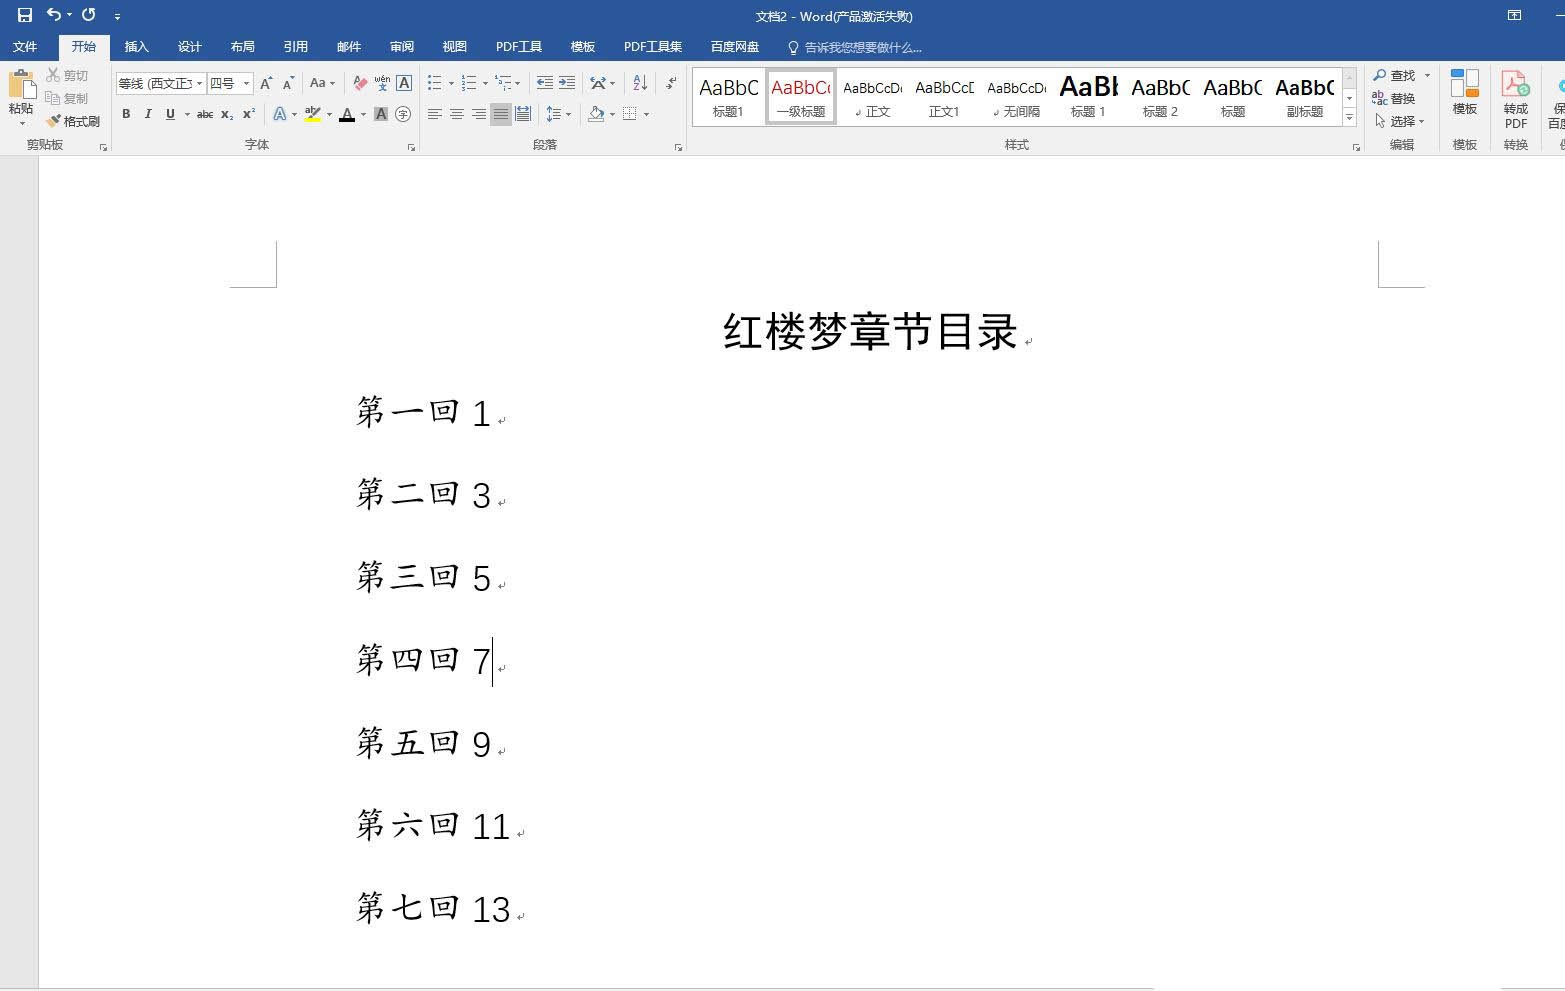Switch to the 插入 ribbon tab
The image size is (1565, 991).
[136, 46]
